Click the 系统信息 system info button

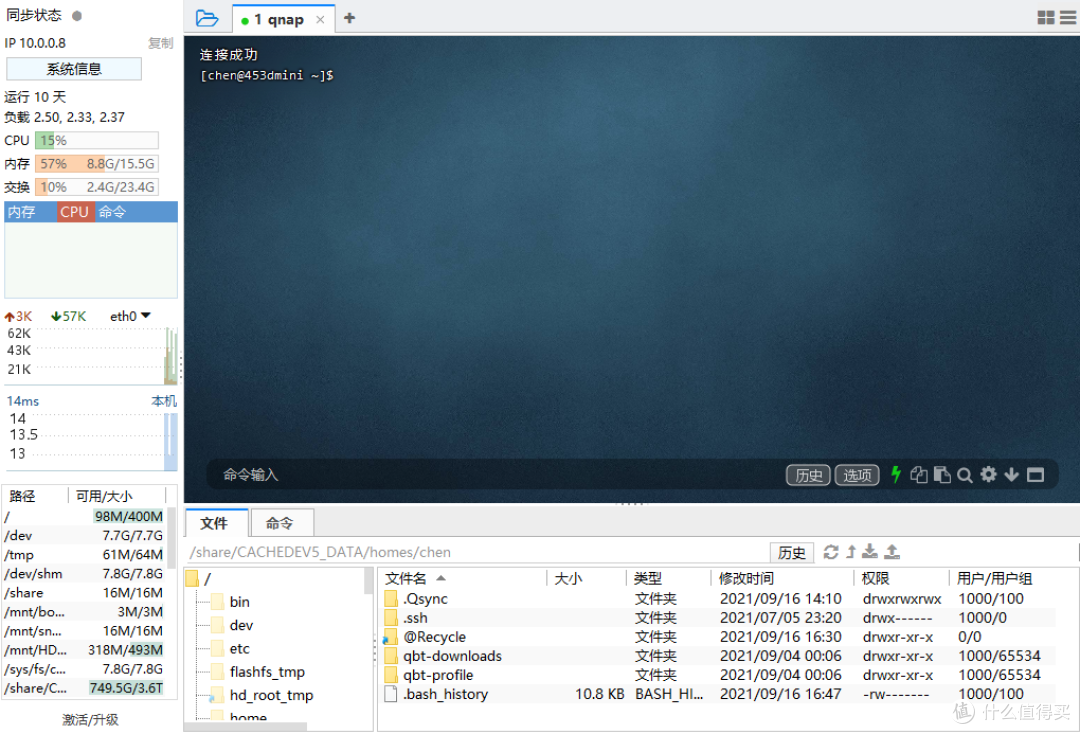point(74,69)
